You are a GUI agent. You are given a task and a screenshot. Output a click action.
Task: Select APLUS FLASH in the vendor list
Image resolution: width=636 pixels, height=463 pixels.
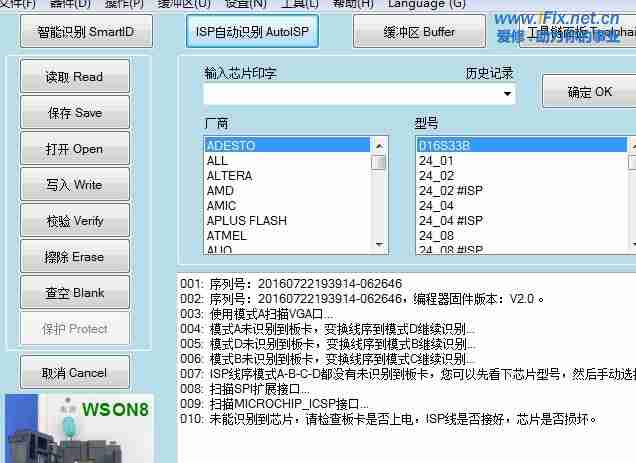tap(287, 221)
